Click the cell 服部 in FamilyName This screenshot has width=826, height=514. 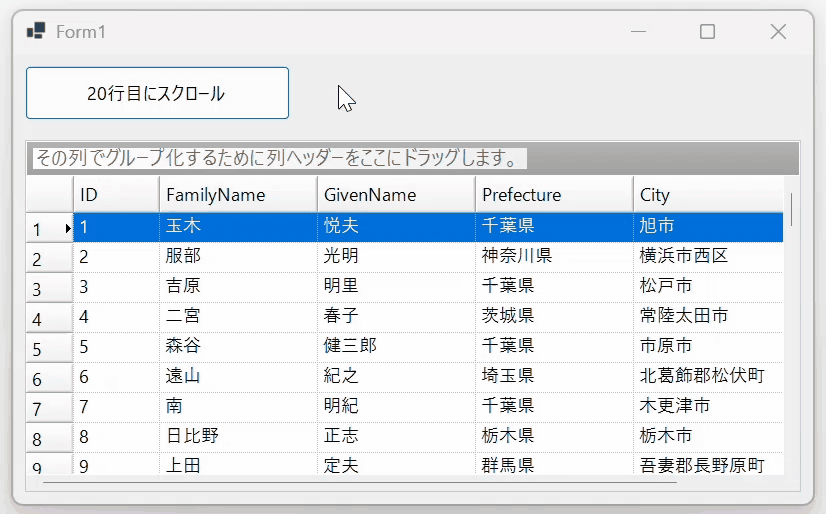[238, 258]
